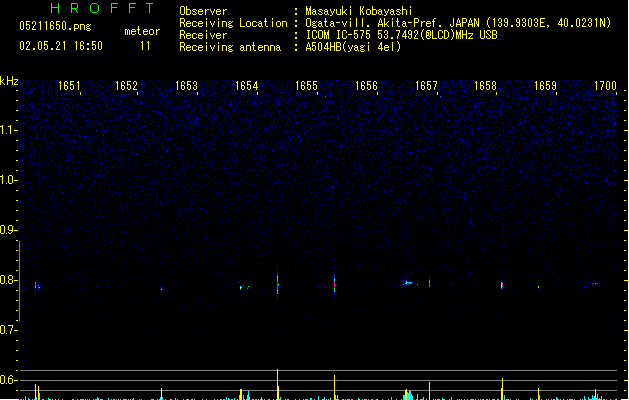
Task: Click the meteor echo after 1655
Action: (335, 284)
